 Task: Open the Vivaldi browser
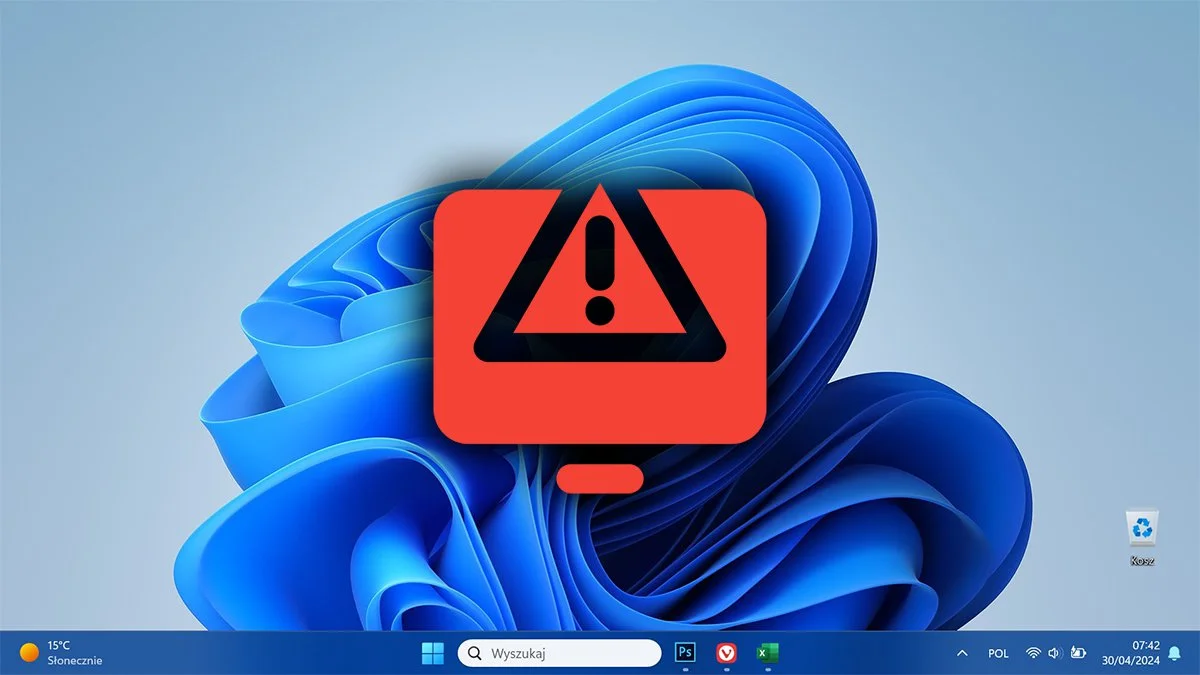pyautogui.click(x=728, y=652)
